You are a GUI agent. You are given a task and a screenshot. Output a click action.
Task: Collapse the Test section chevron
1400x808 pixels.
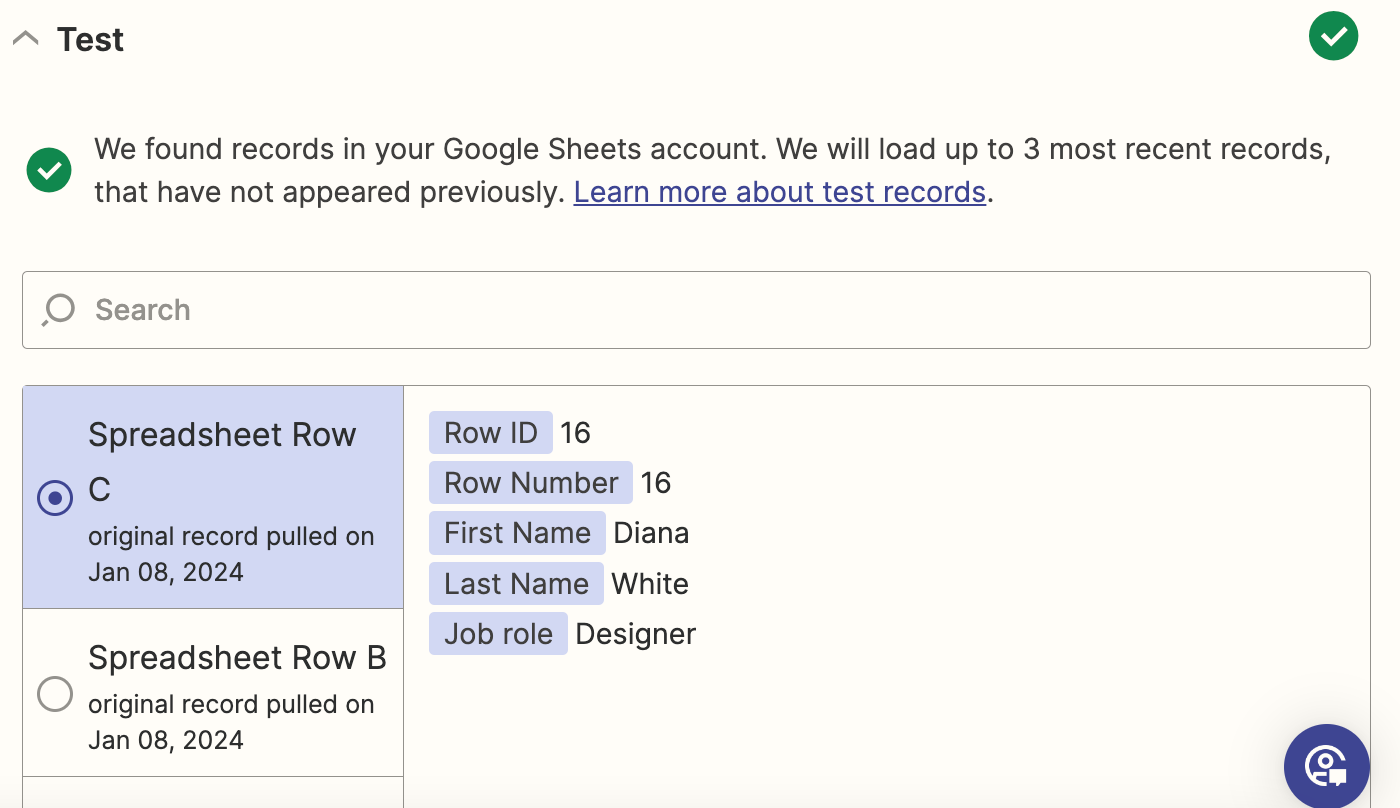(25, 39)
